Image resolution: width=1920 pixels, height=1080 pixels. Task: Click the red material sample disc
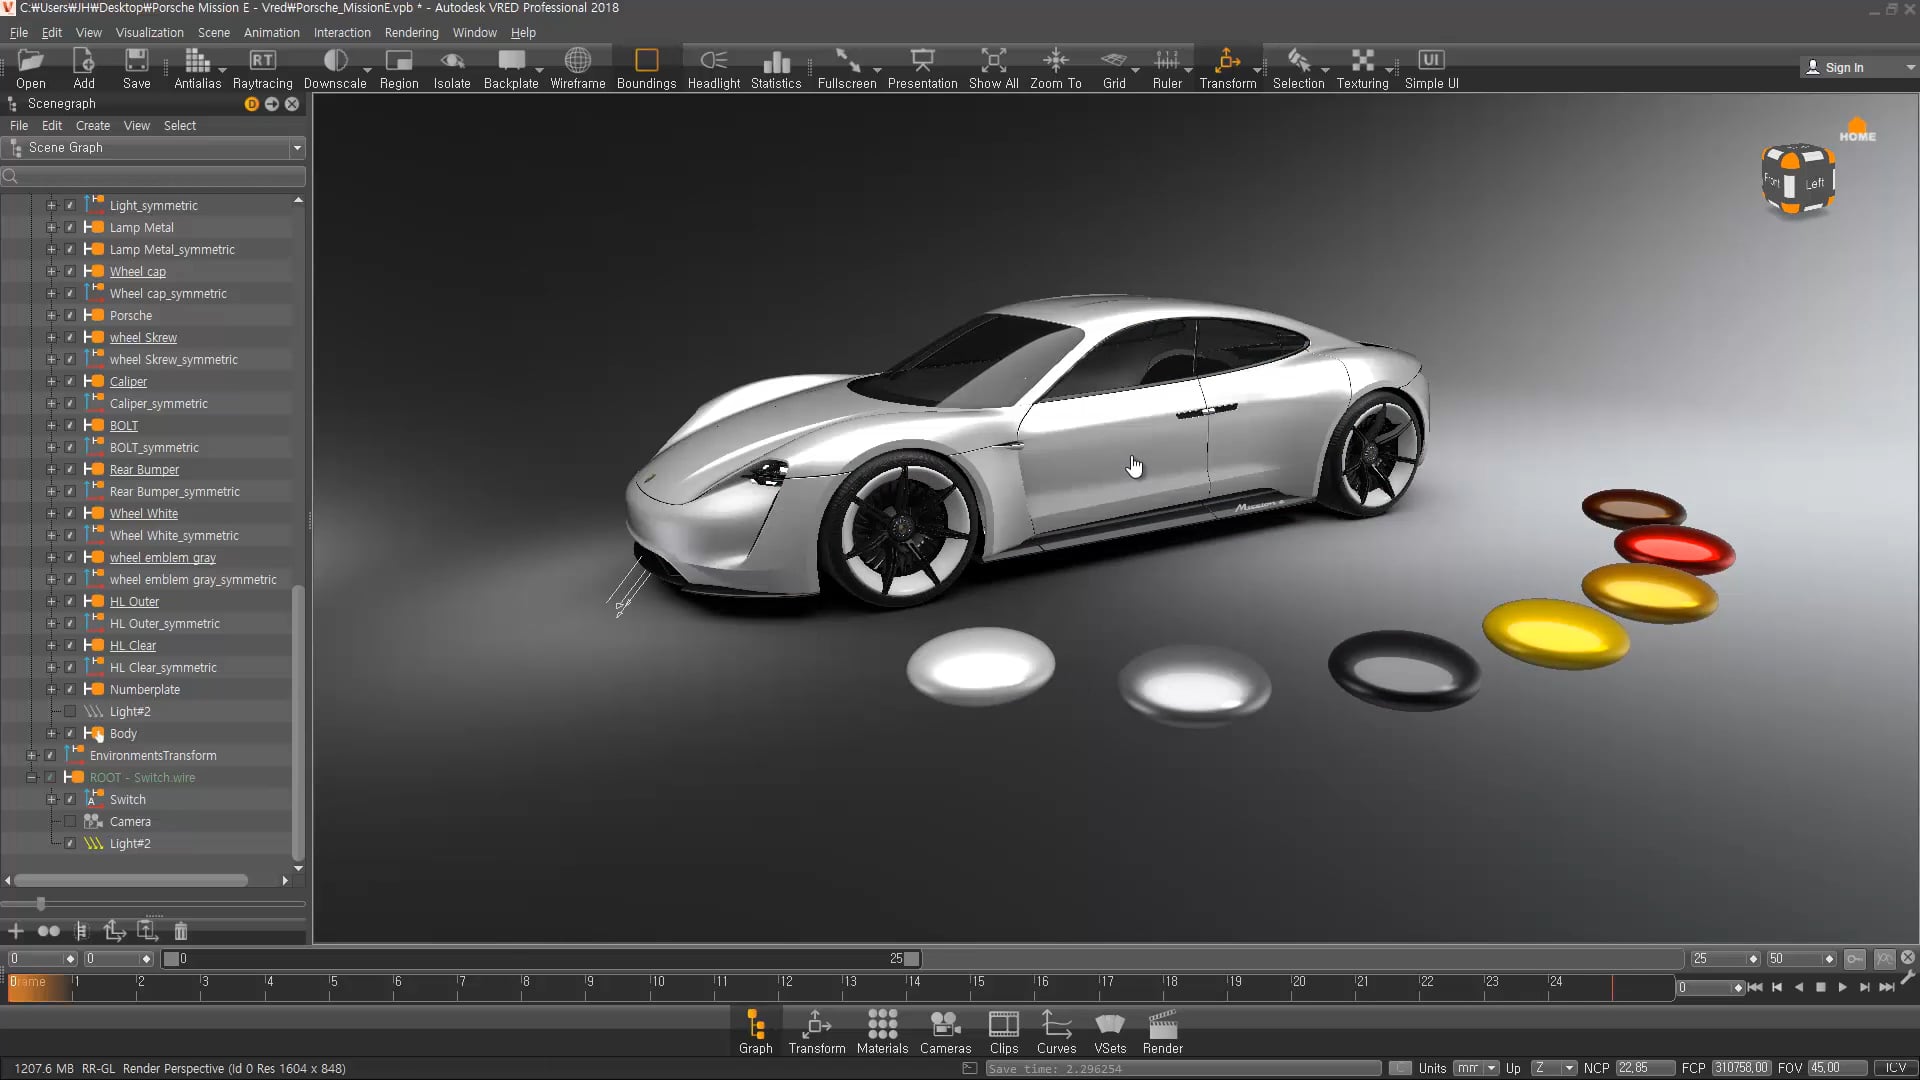[1674, 550]
